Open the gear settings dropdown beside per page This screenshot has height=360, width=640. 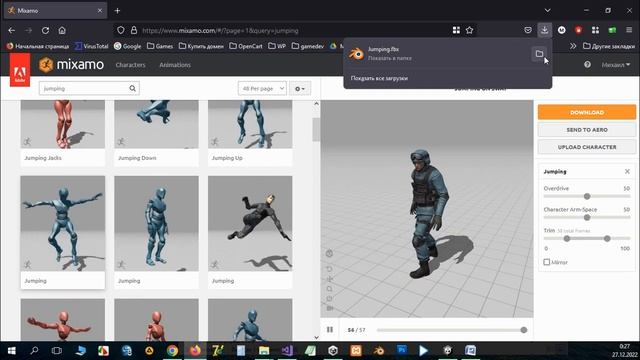click(300, 89)
